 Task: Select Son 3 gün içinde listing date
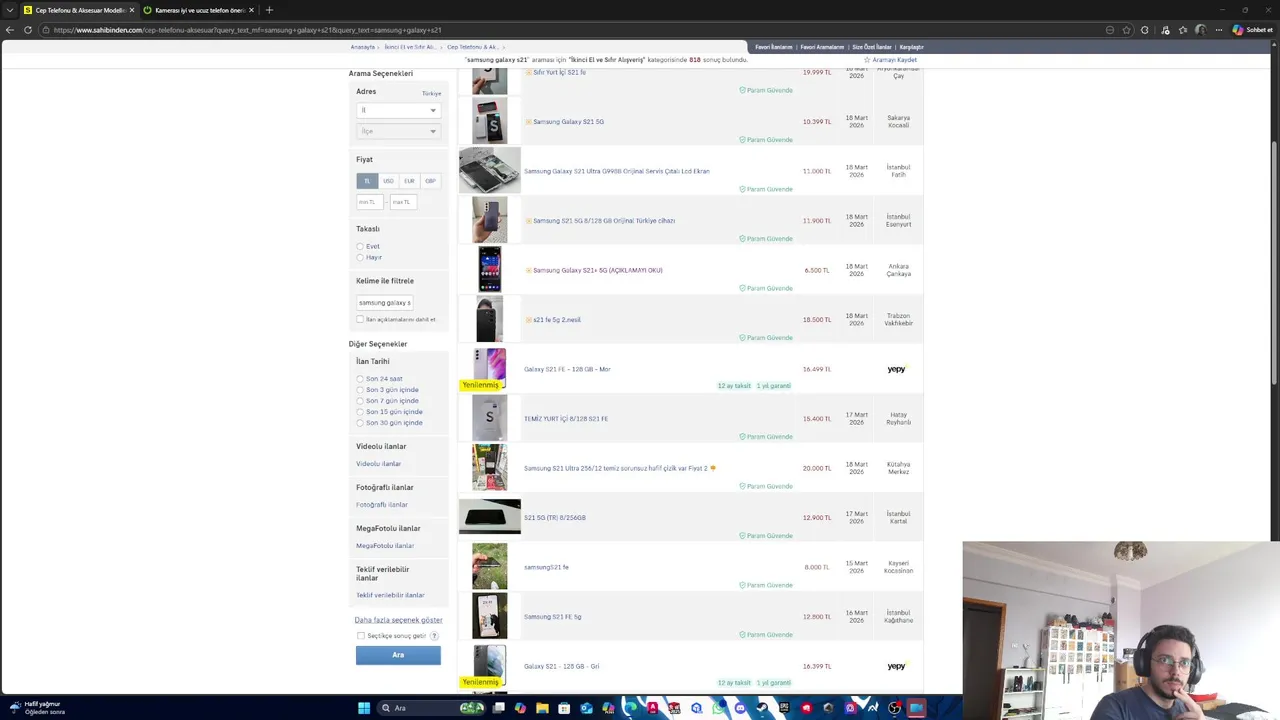pos(360,390)
